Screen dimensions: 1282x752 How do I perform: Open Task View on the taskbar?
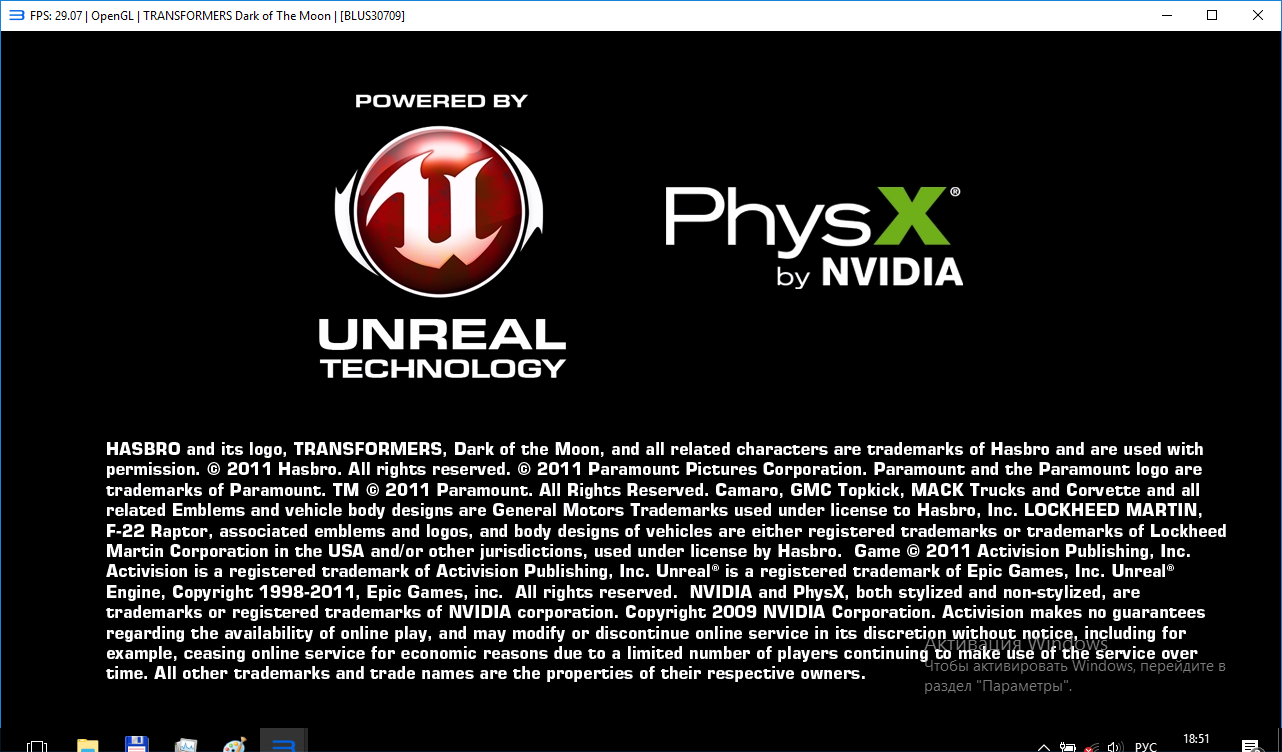(37, 745)
